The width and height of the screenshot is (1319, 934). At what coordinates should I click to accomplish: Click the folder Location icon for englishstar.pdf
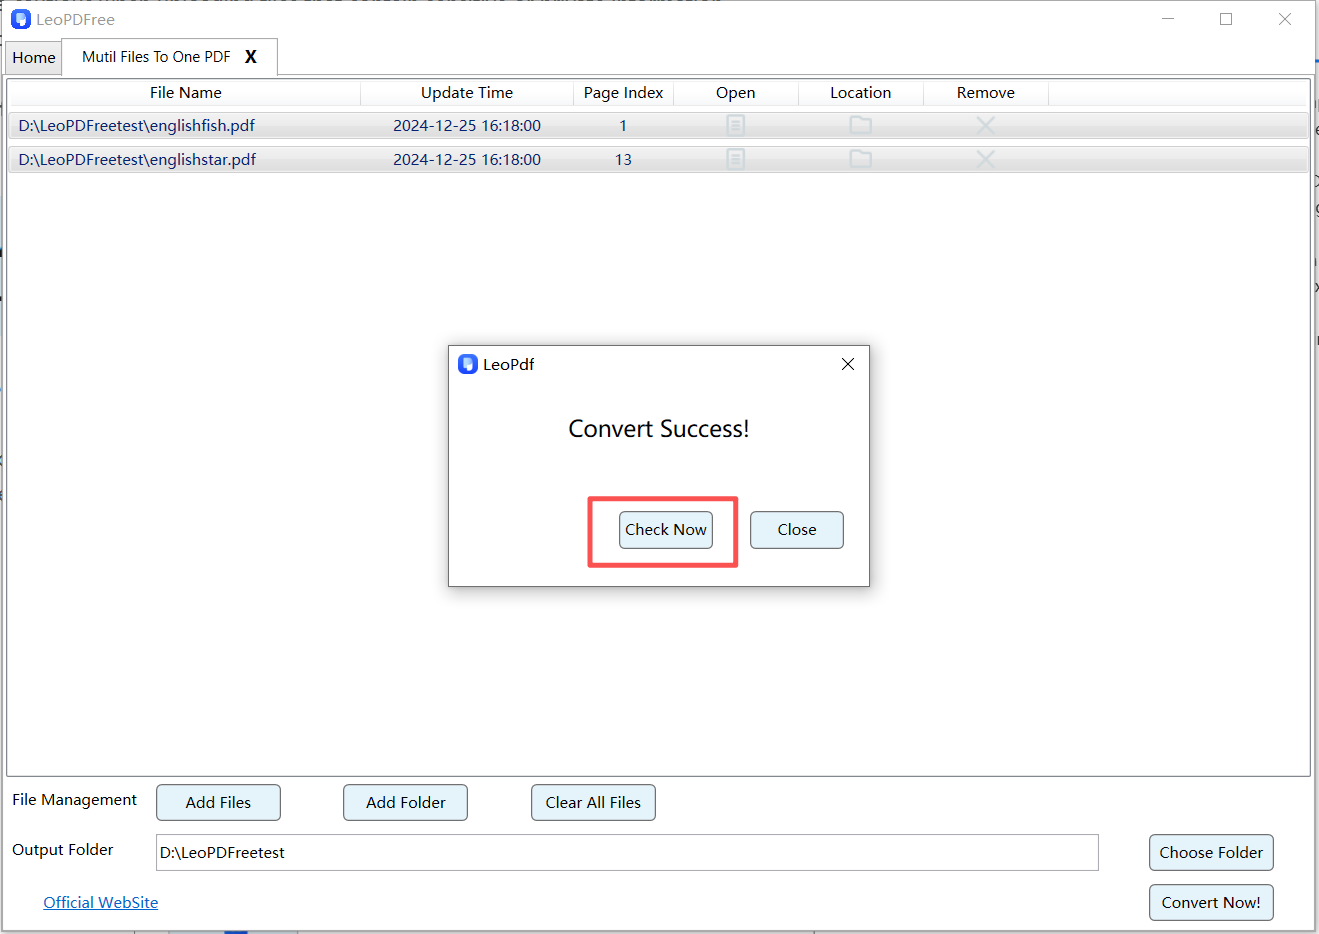pyautogui.click(x=860, y=159)
